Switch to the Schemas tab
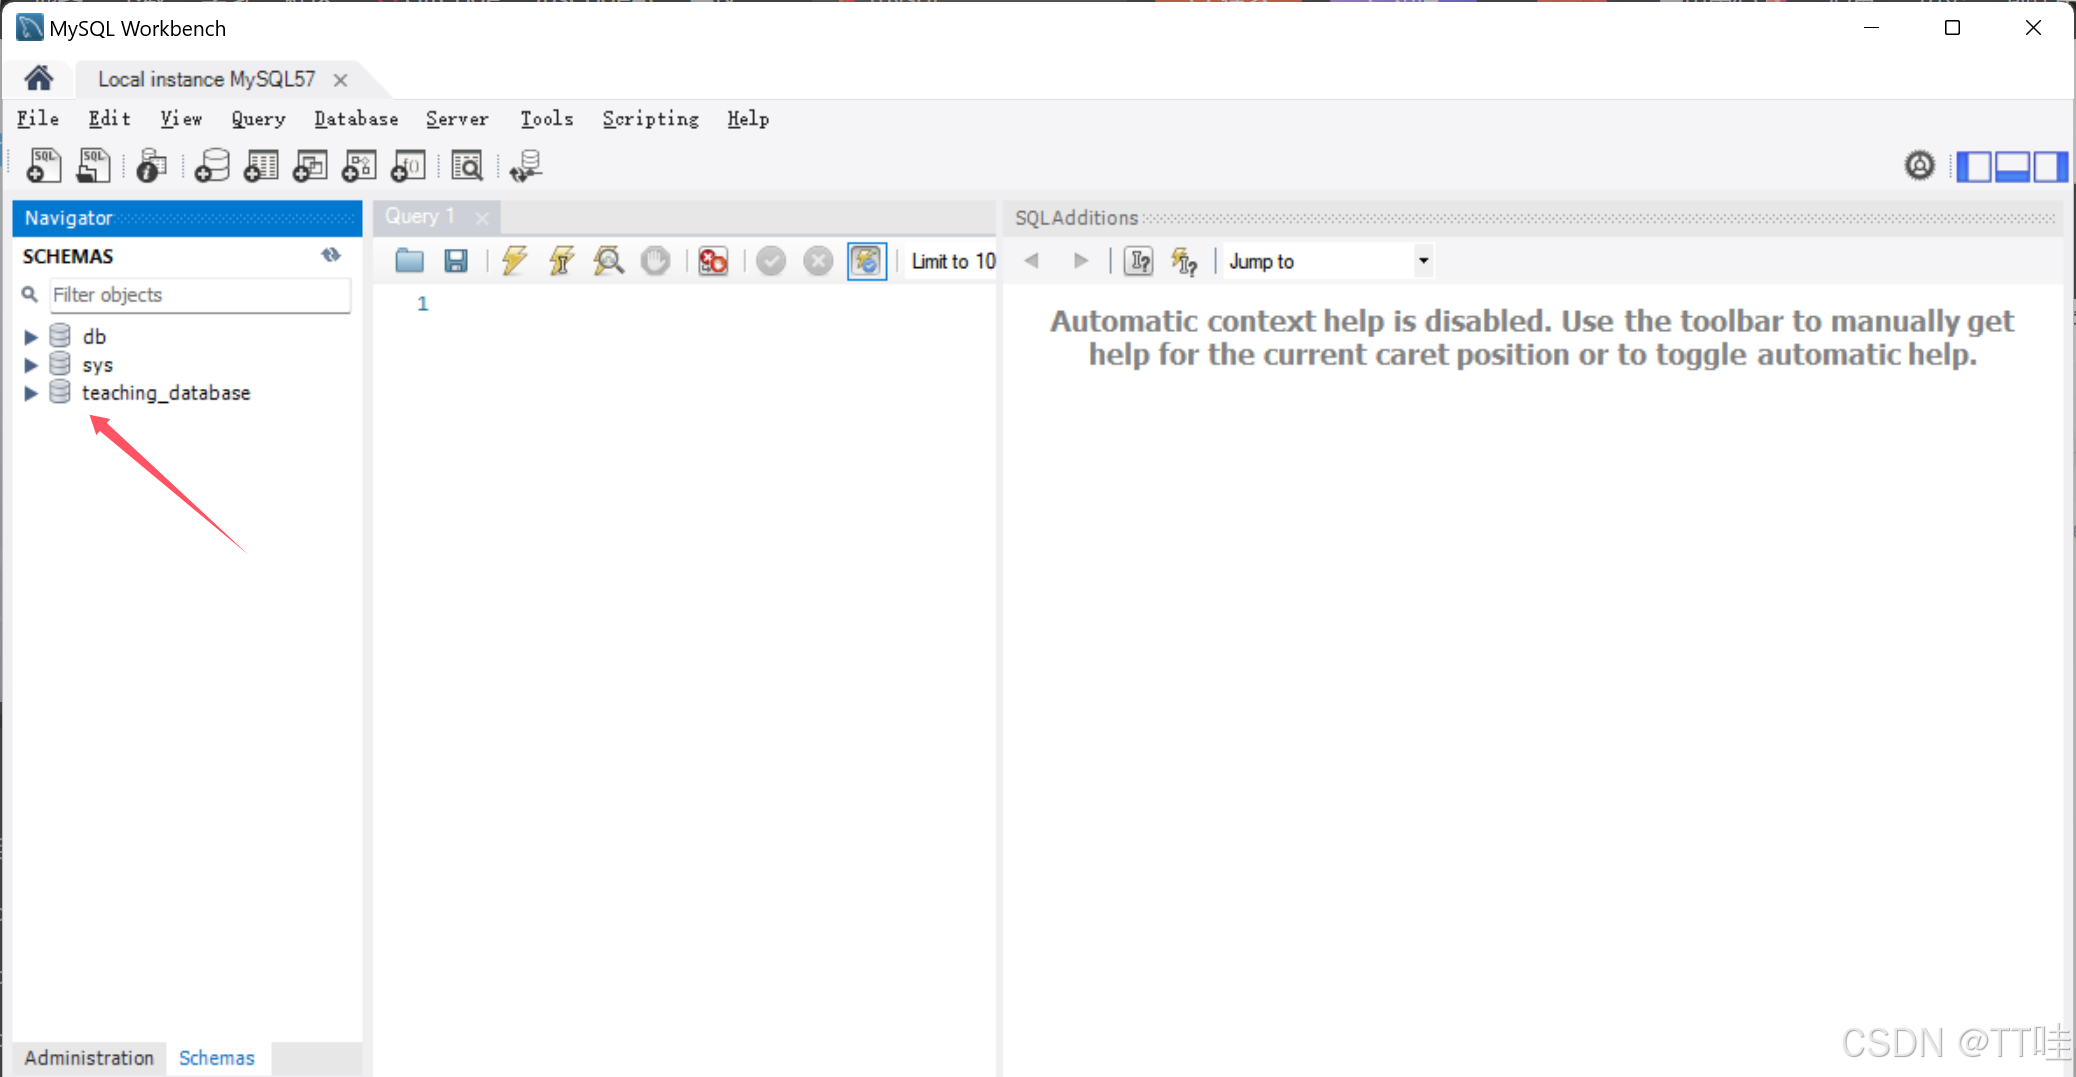Viewport: 2076px width, 1077px height. point(217,1057)
